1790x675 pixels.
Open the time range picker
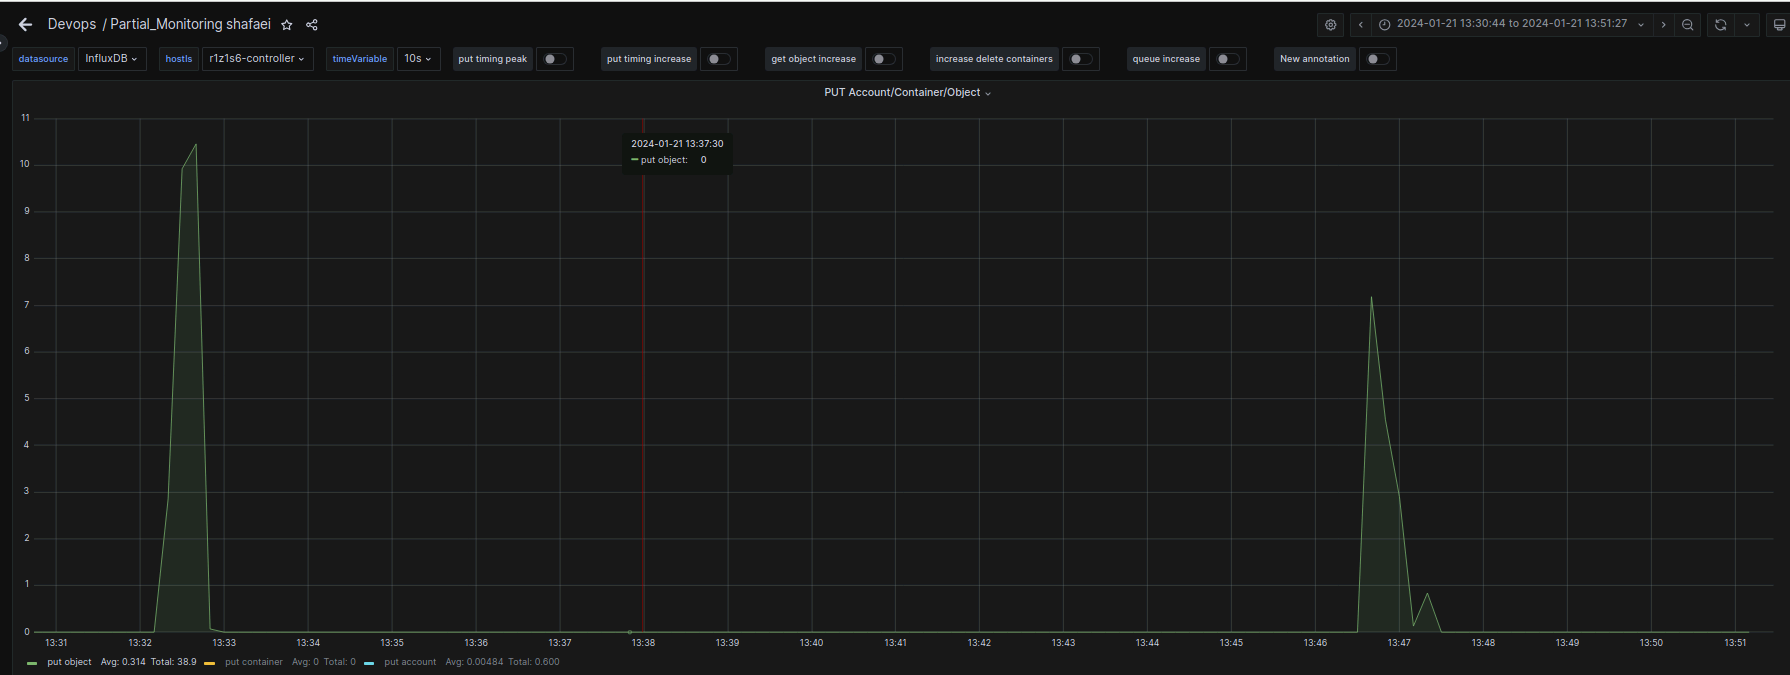pyautogui.click(x=1511, y=24)
